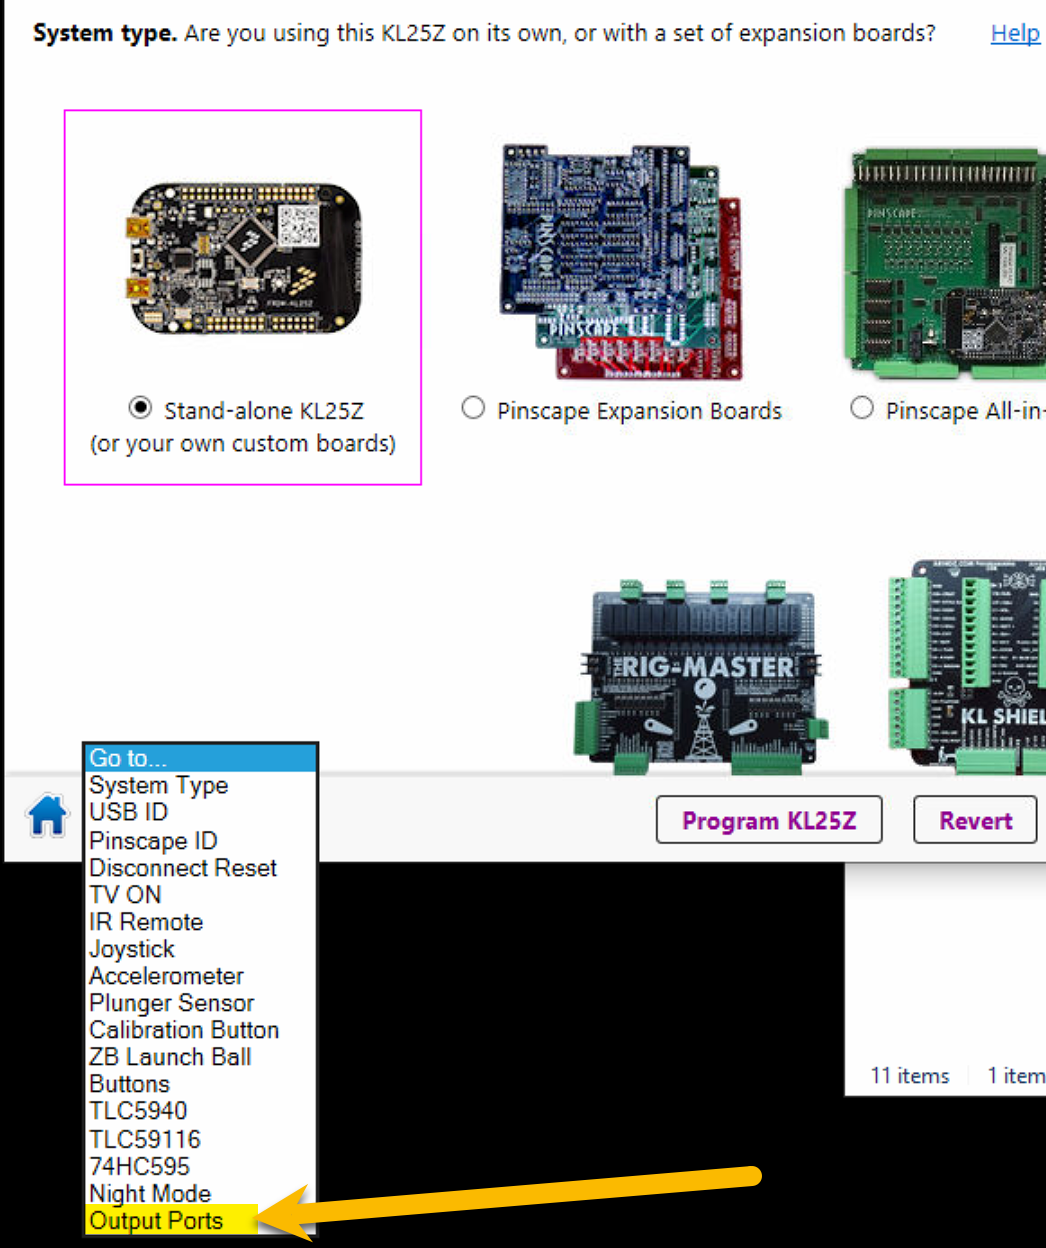Open the USB ID menu entry
The image size is (1046, 1248).
pyautogui.click(x=127, y=813)
